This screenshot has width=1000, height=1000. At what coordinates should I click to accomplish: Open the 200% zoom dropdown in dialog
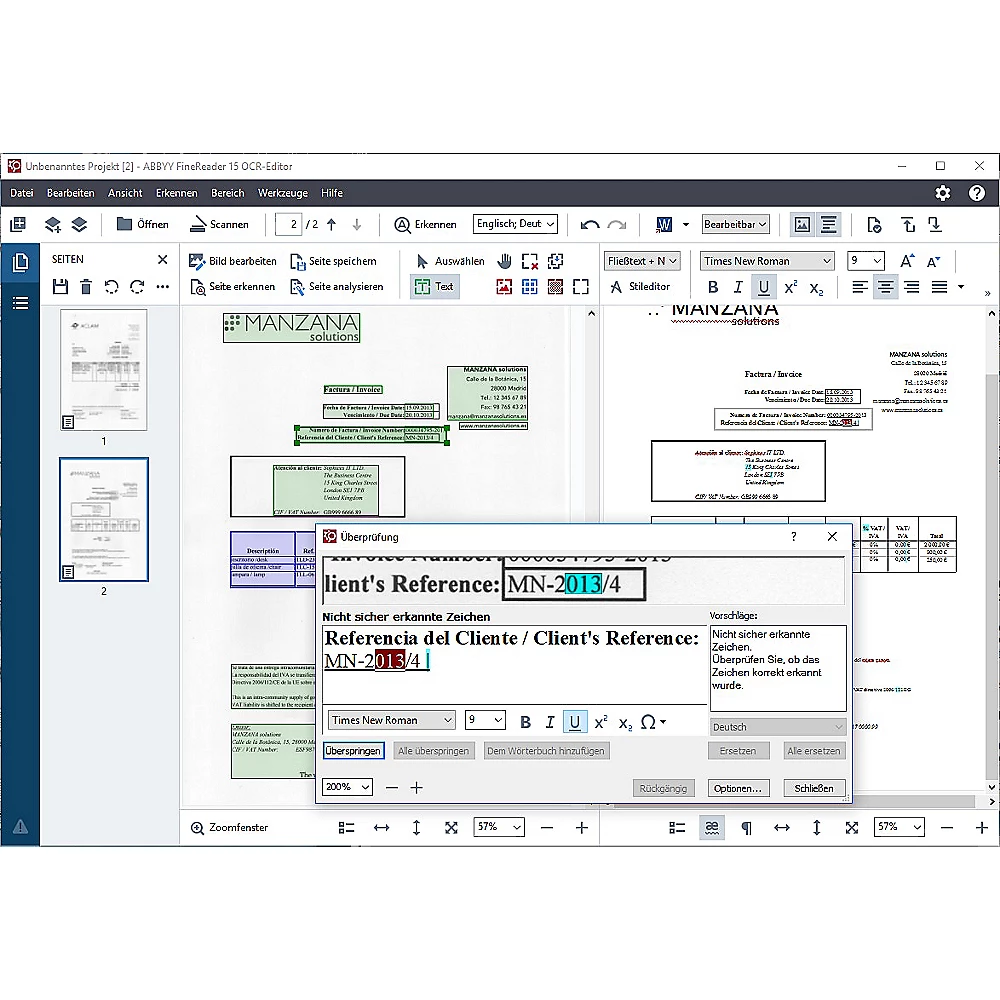tap(346, 787)
